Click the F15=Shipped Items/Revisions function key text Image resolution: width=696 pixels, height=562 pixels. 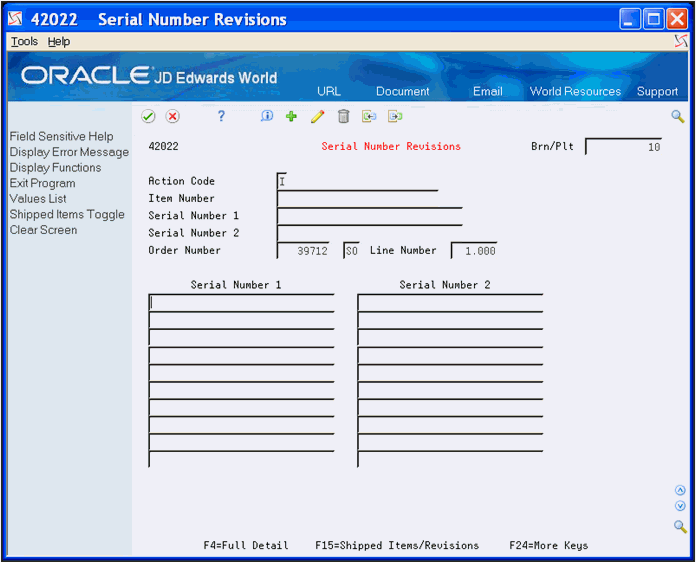click(397, 545)
